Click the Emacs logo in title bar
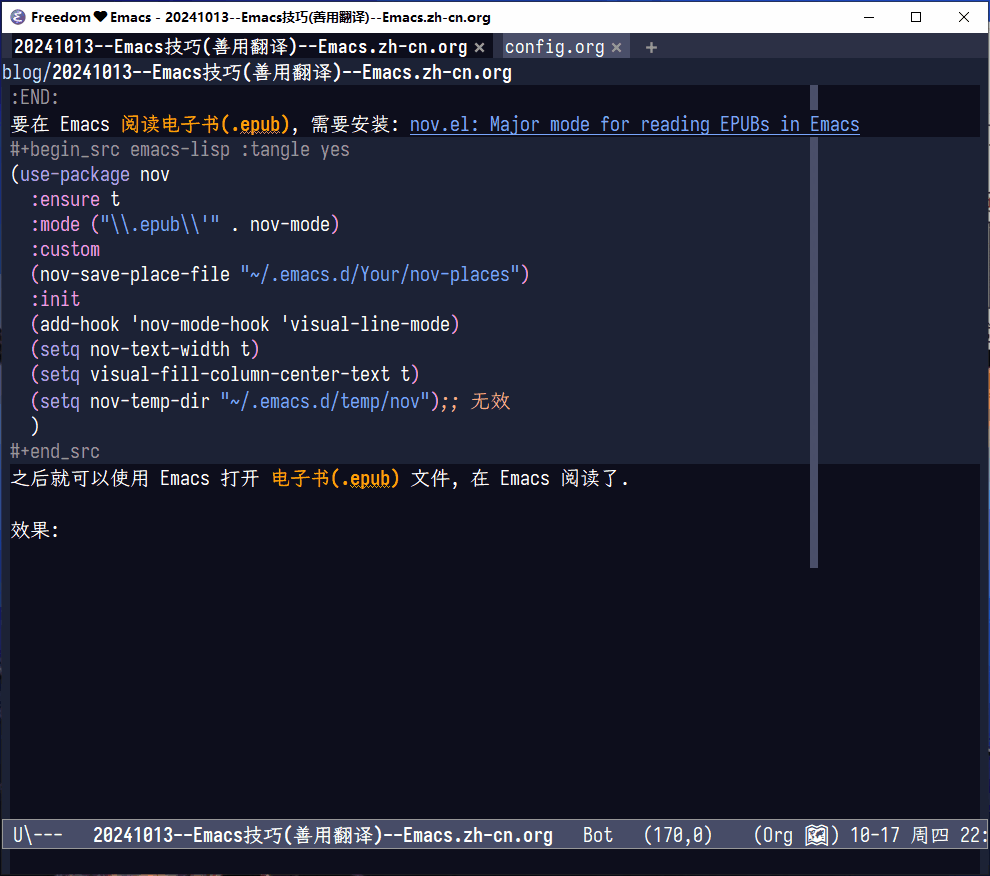The width and height of the screenshot is (990, 876). [18, 17]
